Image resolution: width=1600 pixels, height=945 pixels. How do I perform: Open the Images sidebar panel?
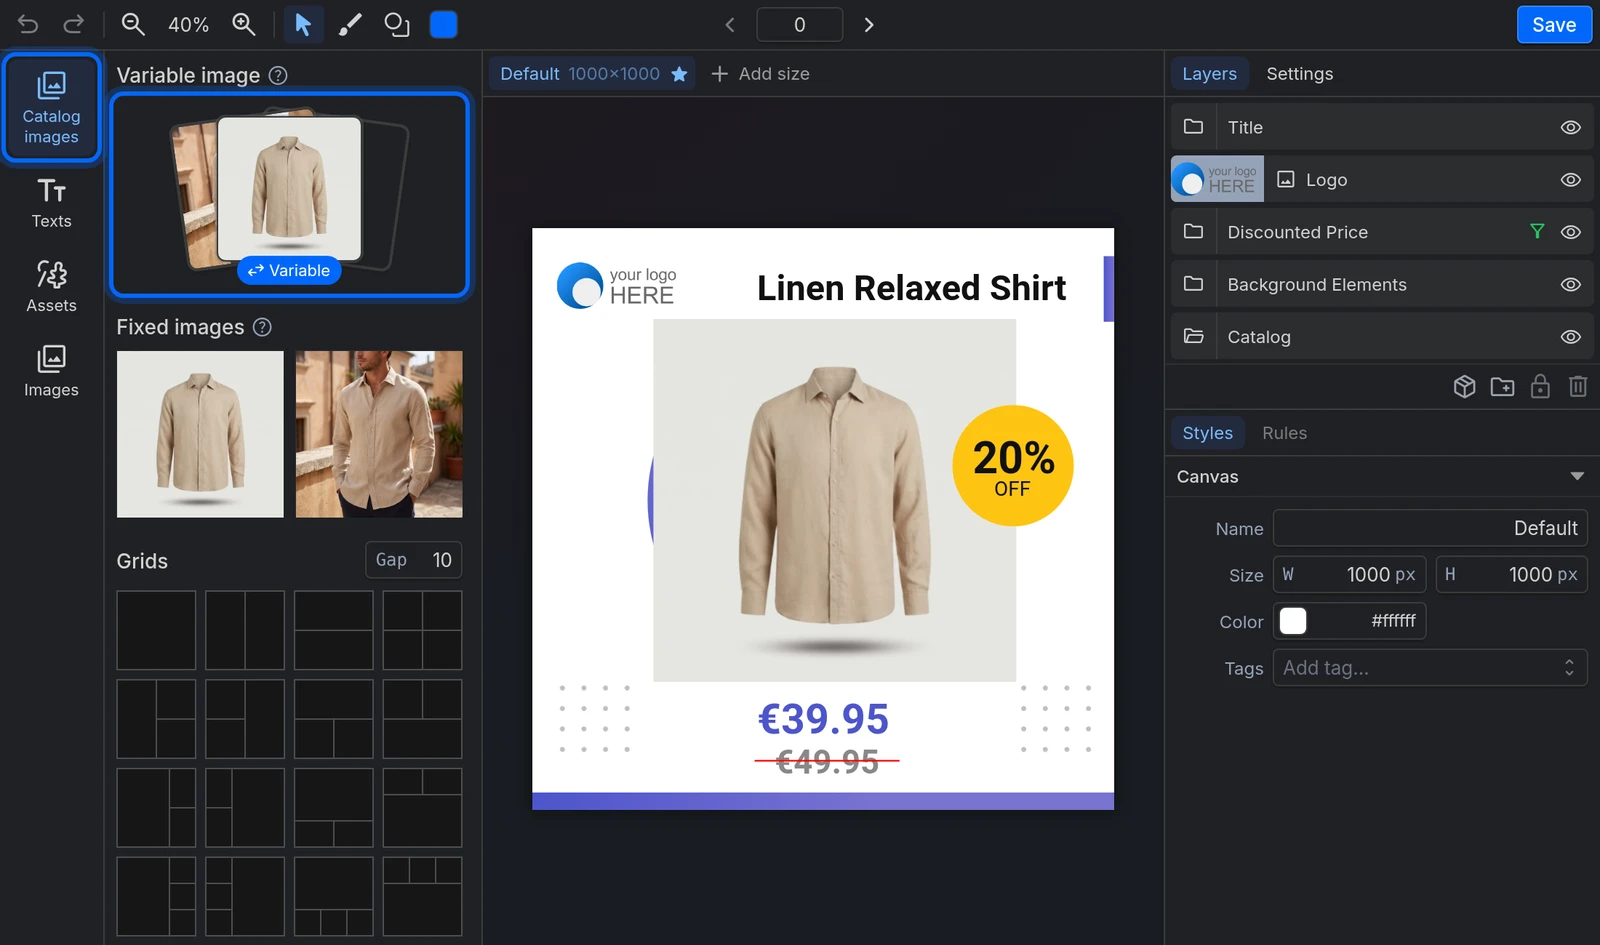[51, 372]
